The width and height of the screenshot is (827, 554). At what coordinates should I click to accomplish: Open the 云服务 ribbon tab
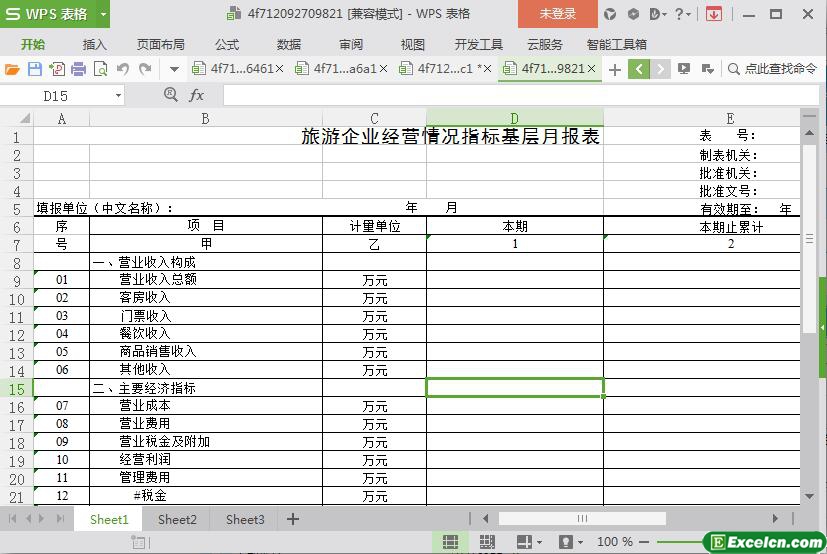[x=545, y=44]
